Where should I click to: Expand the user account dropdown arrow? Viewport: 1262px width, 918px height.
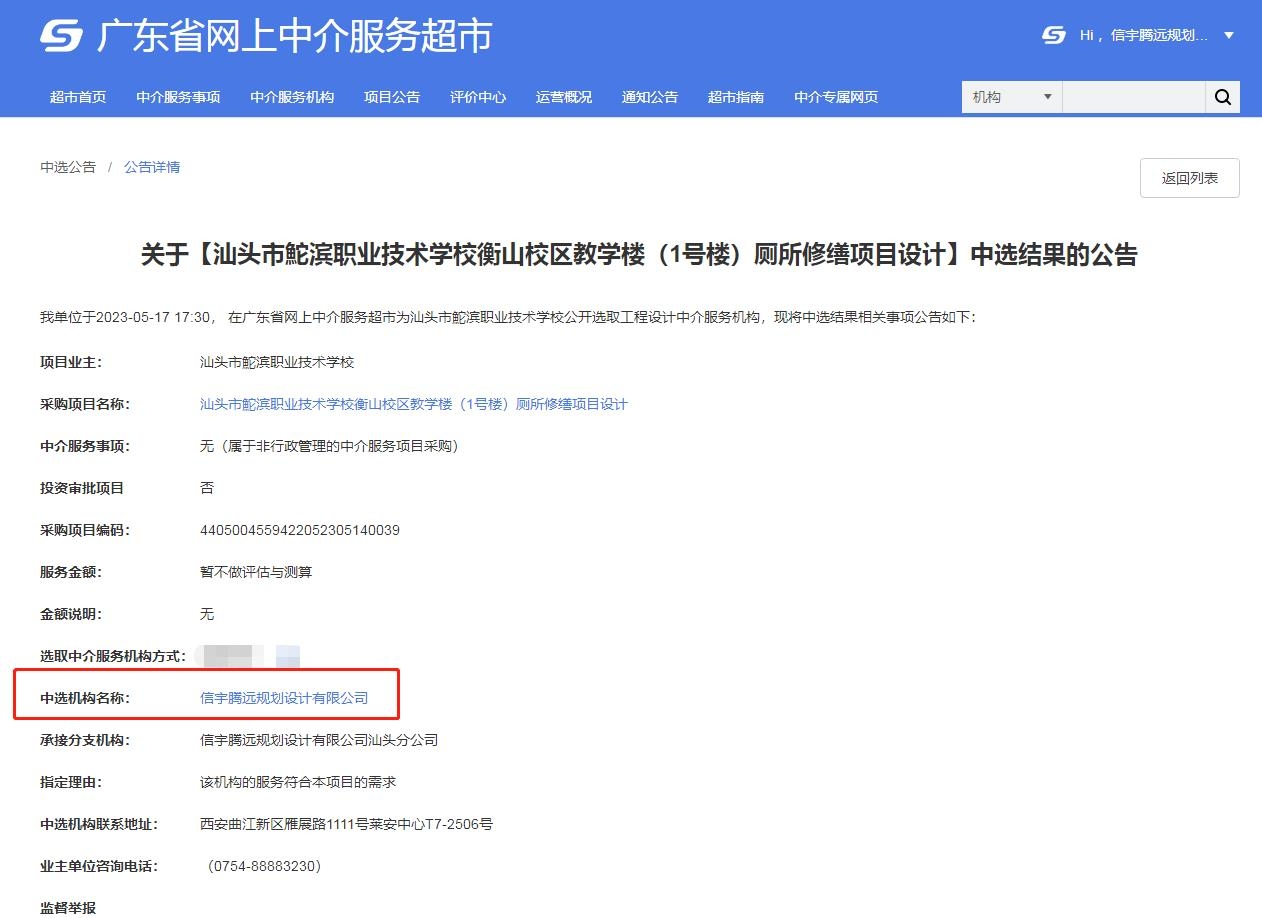click(x=1229, y=35)
